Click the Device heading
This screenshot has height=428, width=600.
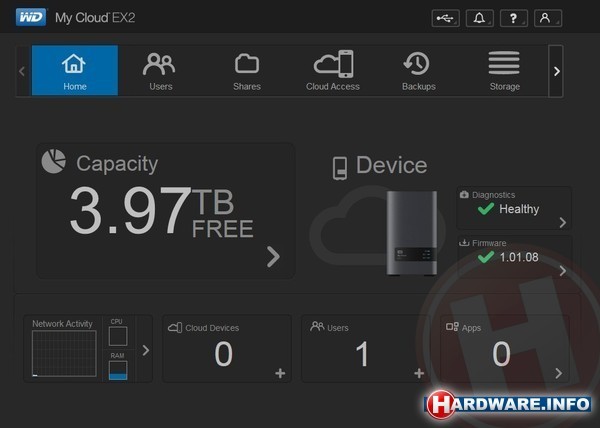pyautogui.click(x=391, y=165)
